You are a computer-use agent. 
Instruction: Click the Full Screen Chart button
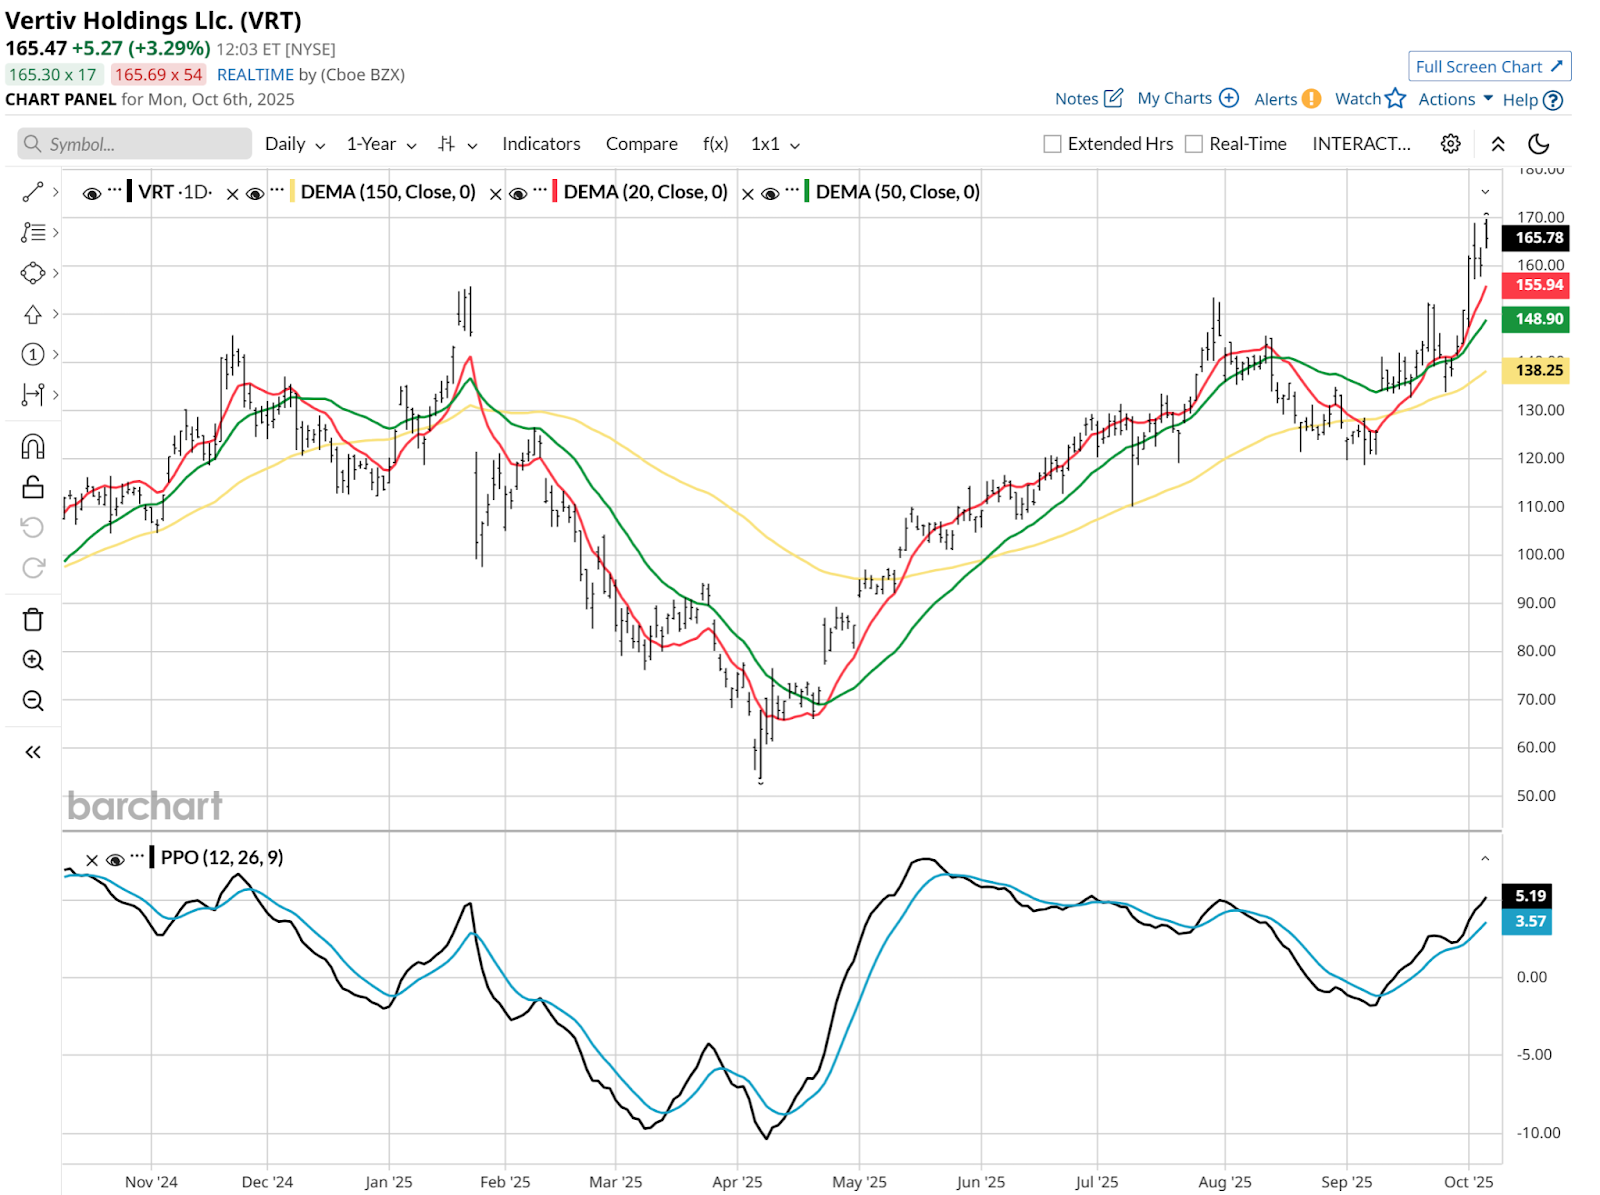pyautogui.click(x=1489, y=67)
